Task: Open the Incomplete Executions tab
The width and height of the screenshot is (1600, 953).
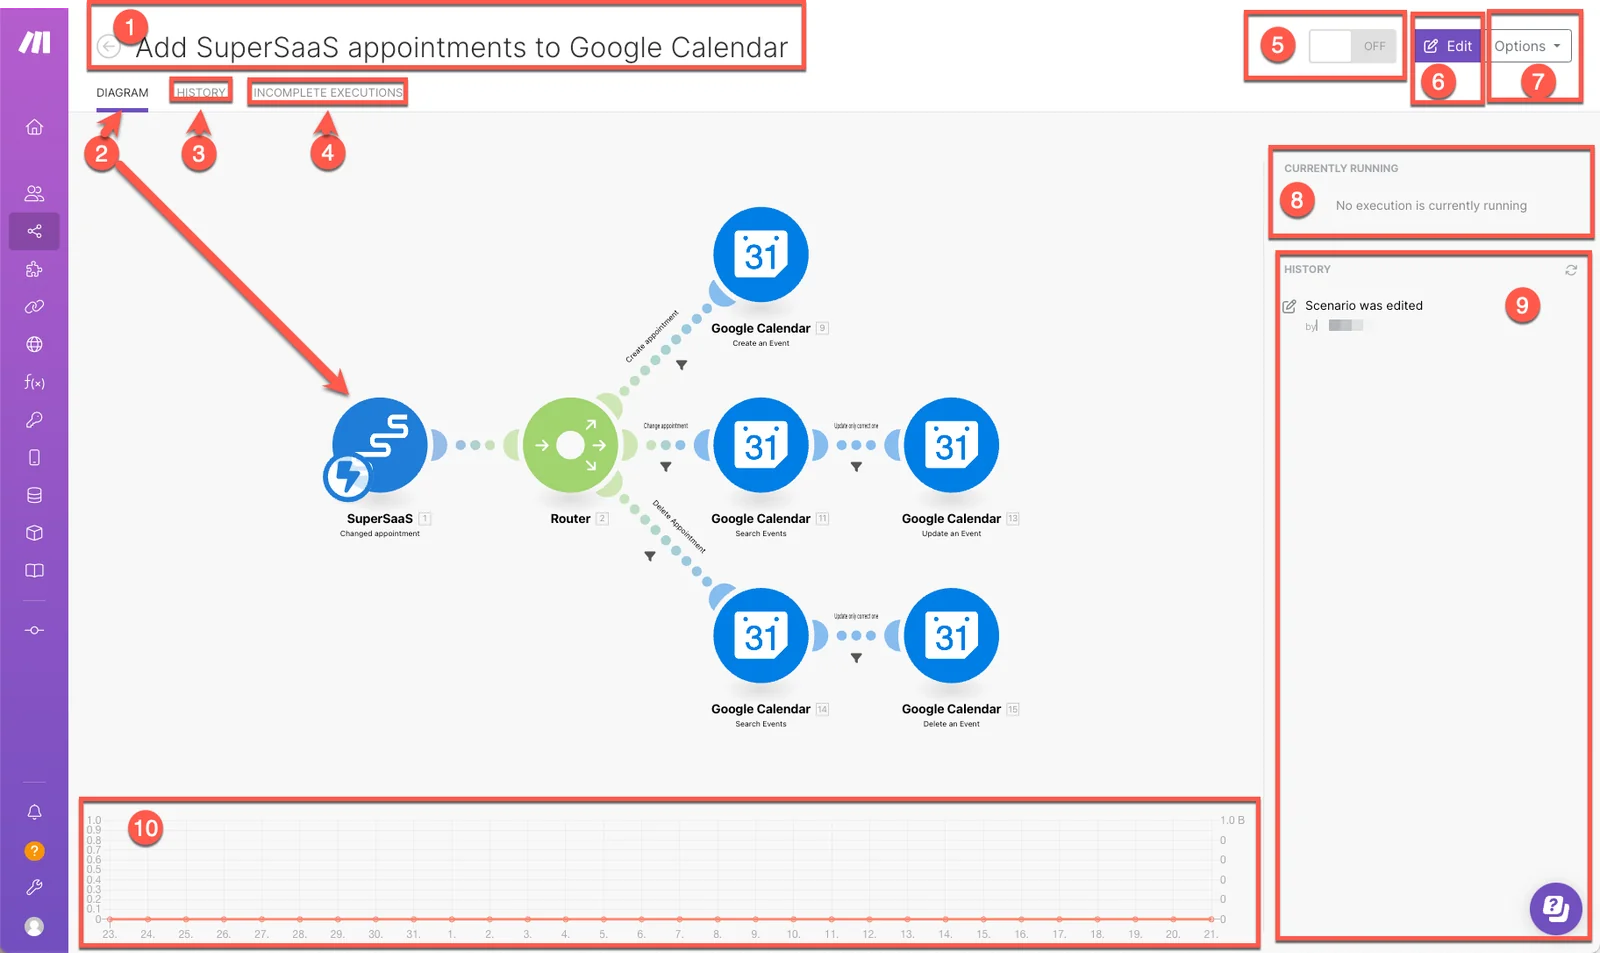Action: [328, 93]
